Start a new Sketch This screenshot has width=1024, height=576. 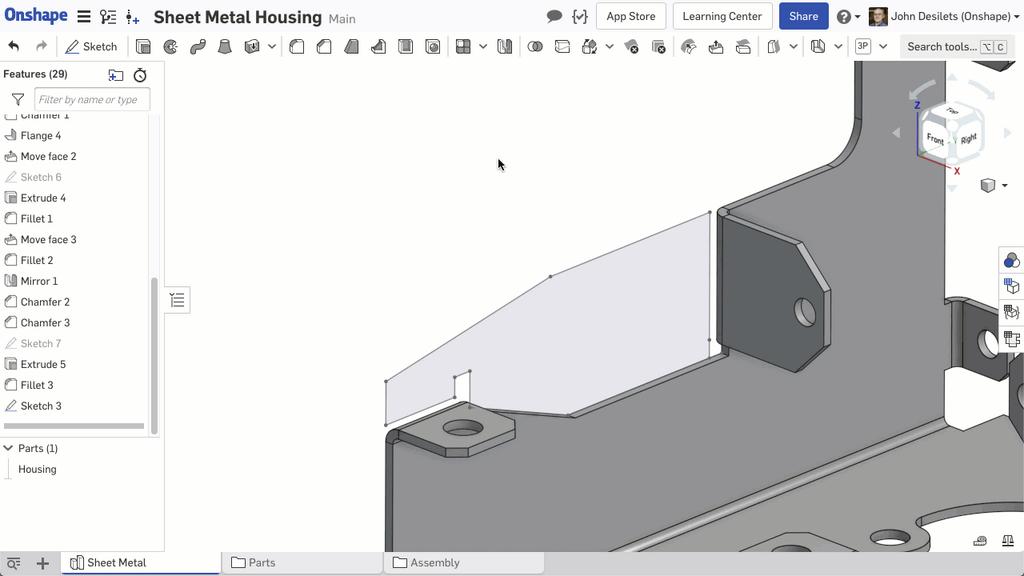point(91,46)
